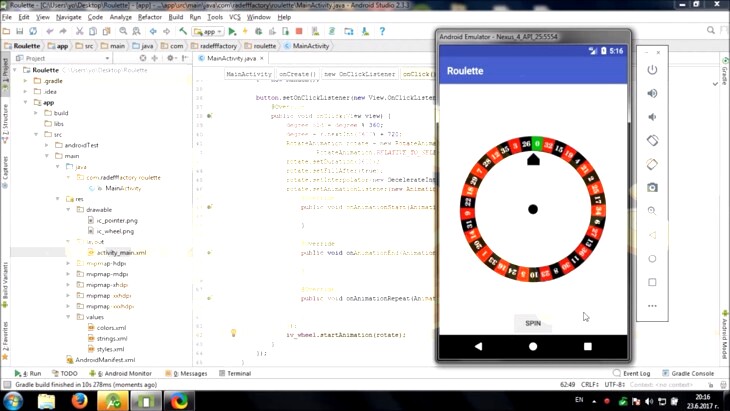Raise emulator volume with volume up icon
Screen dimensions: 730x411
[652, 94]
